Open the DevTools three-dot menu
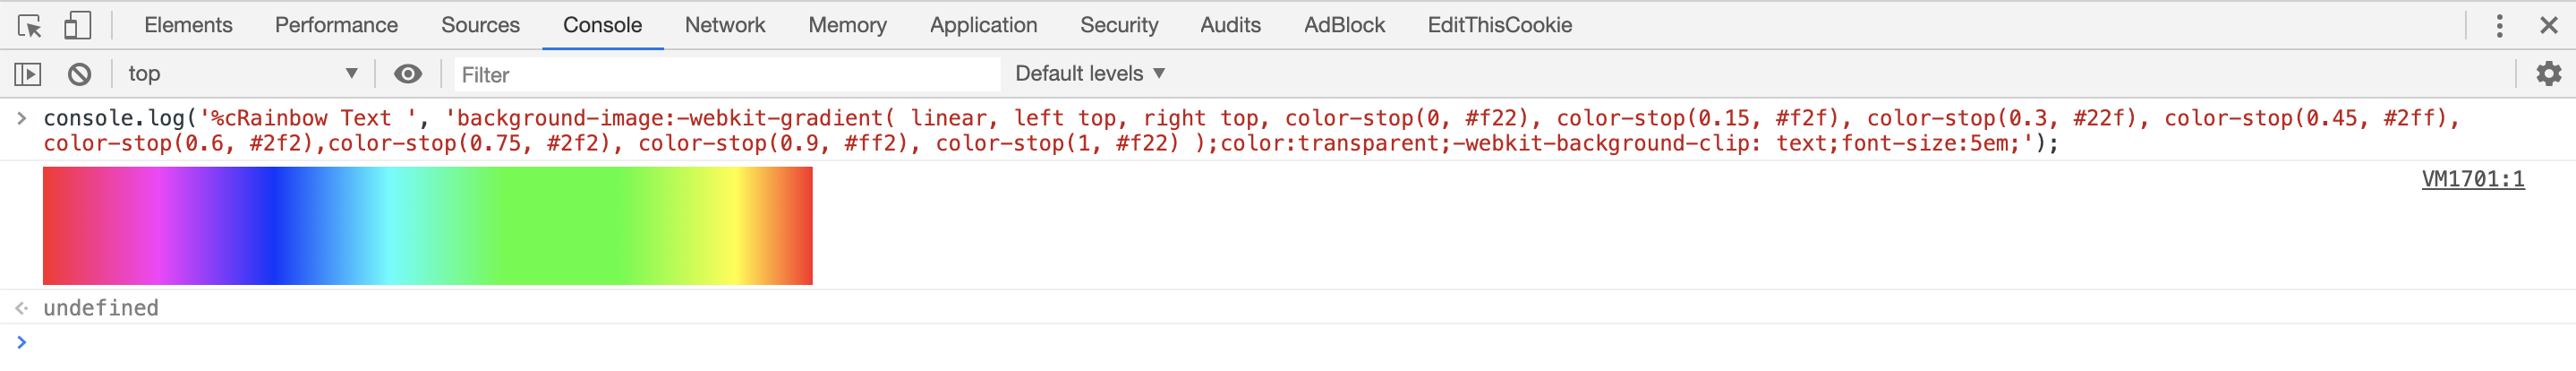This screenshot has height=371, width=2576. point(2499,25)
